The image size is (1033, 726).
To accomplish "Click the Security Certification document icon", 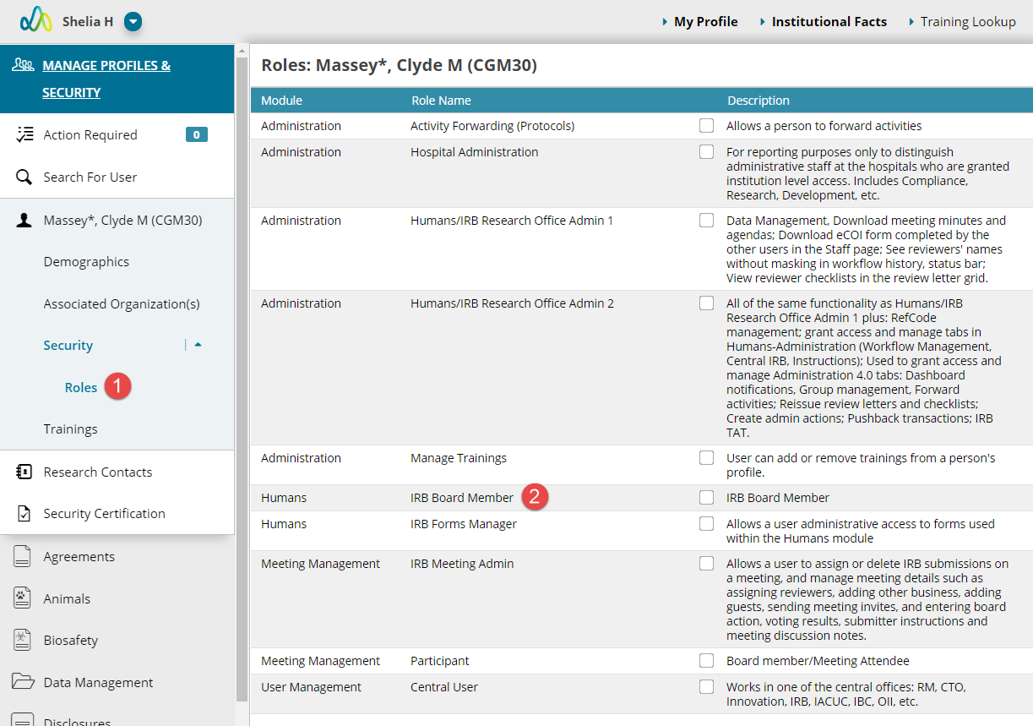I will coord(24,513).
